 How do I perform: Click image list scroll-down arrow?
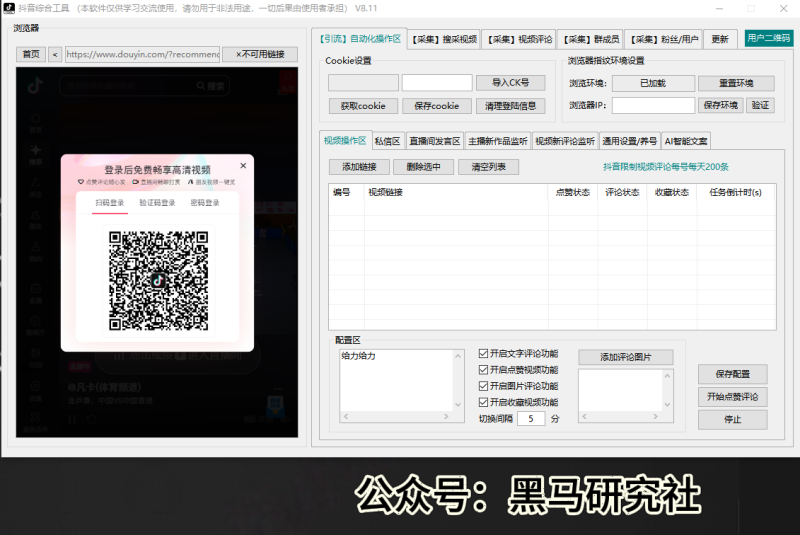coord(667,405)
